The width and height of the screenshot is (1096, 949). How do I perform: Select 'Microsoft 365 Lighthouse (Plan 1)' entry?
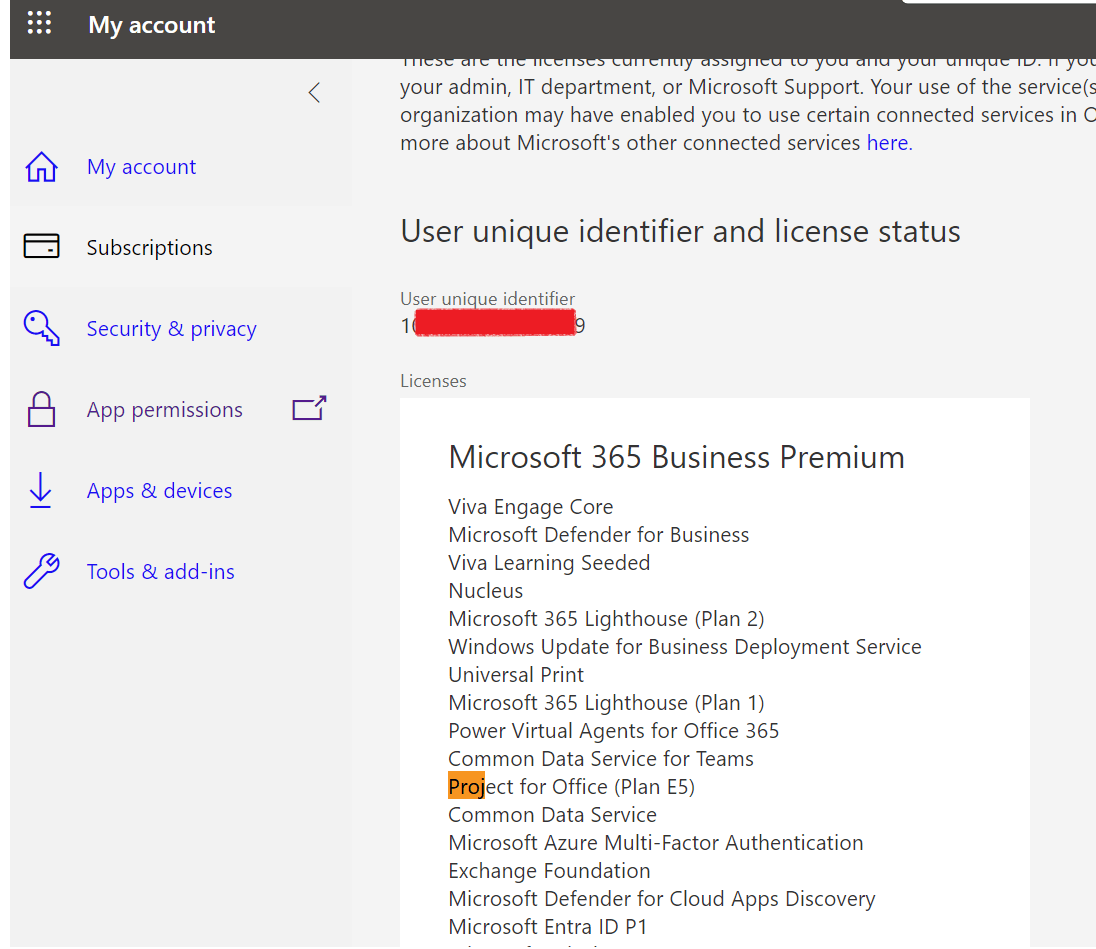(x=607, y=702)
